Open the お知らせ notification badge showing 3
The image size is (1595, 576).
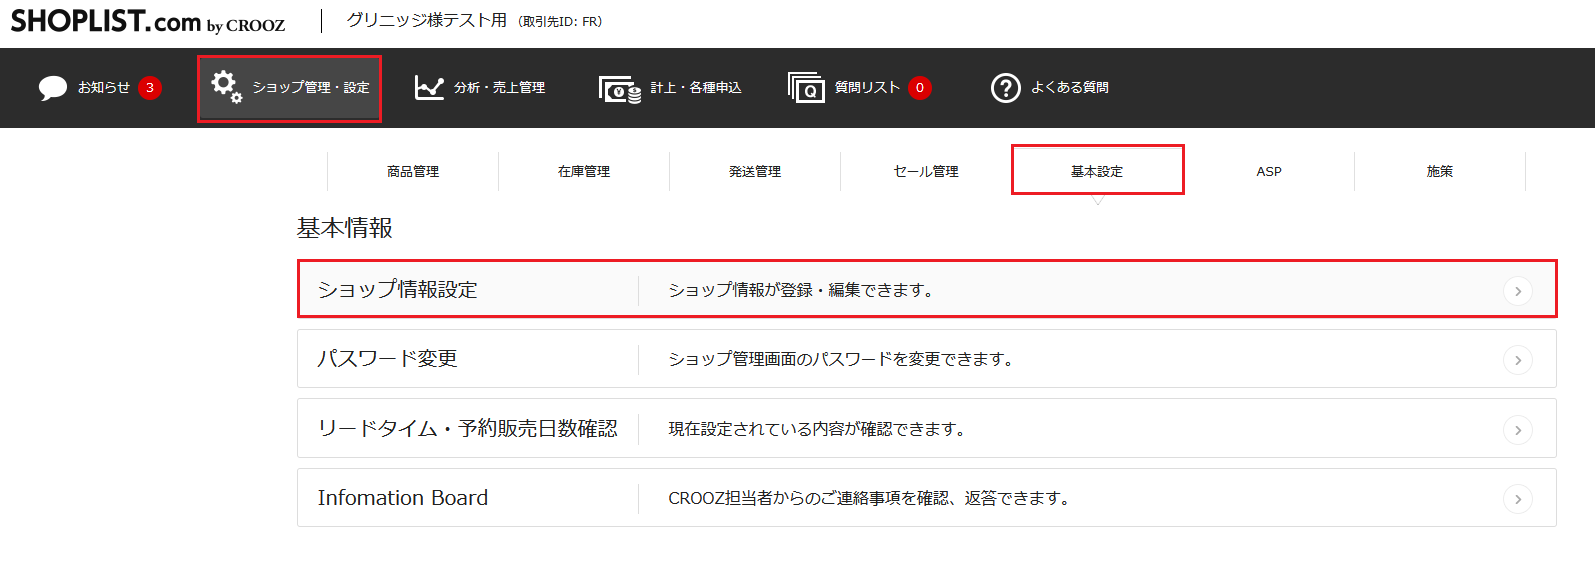[x=150, y=88]
